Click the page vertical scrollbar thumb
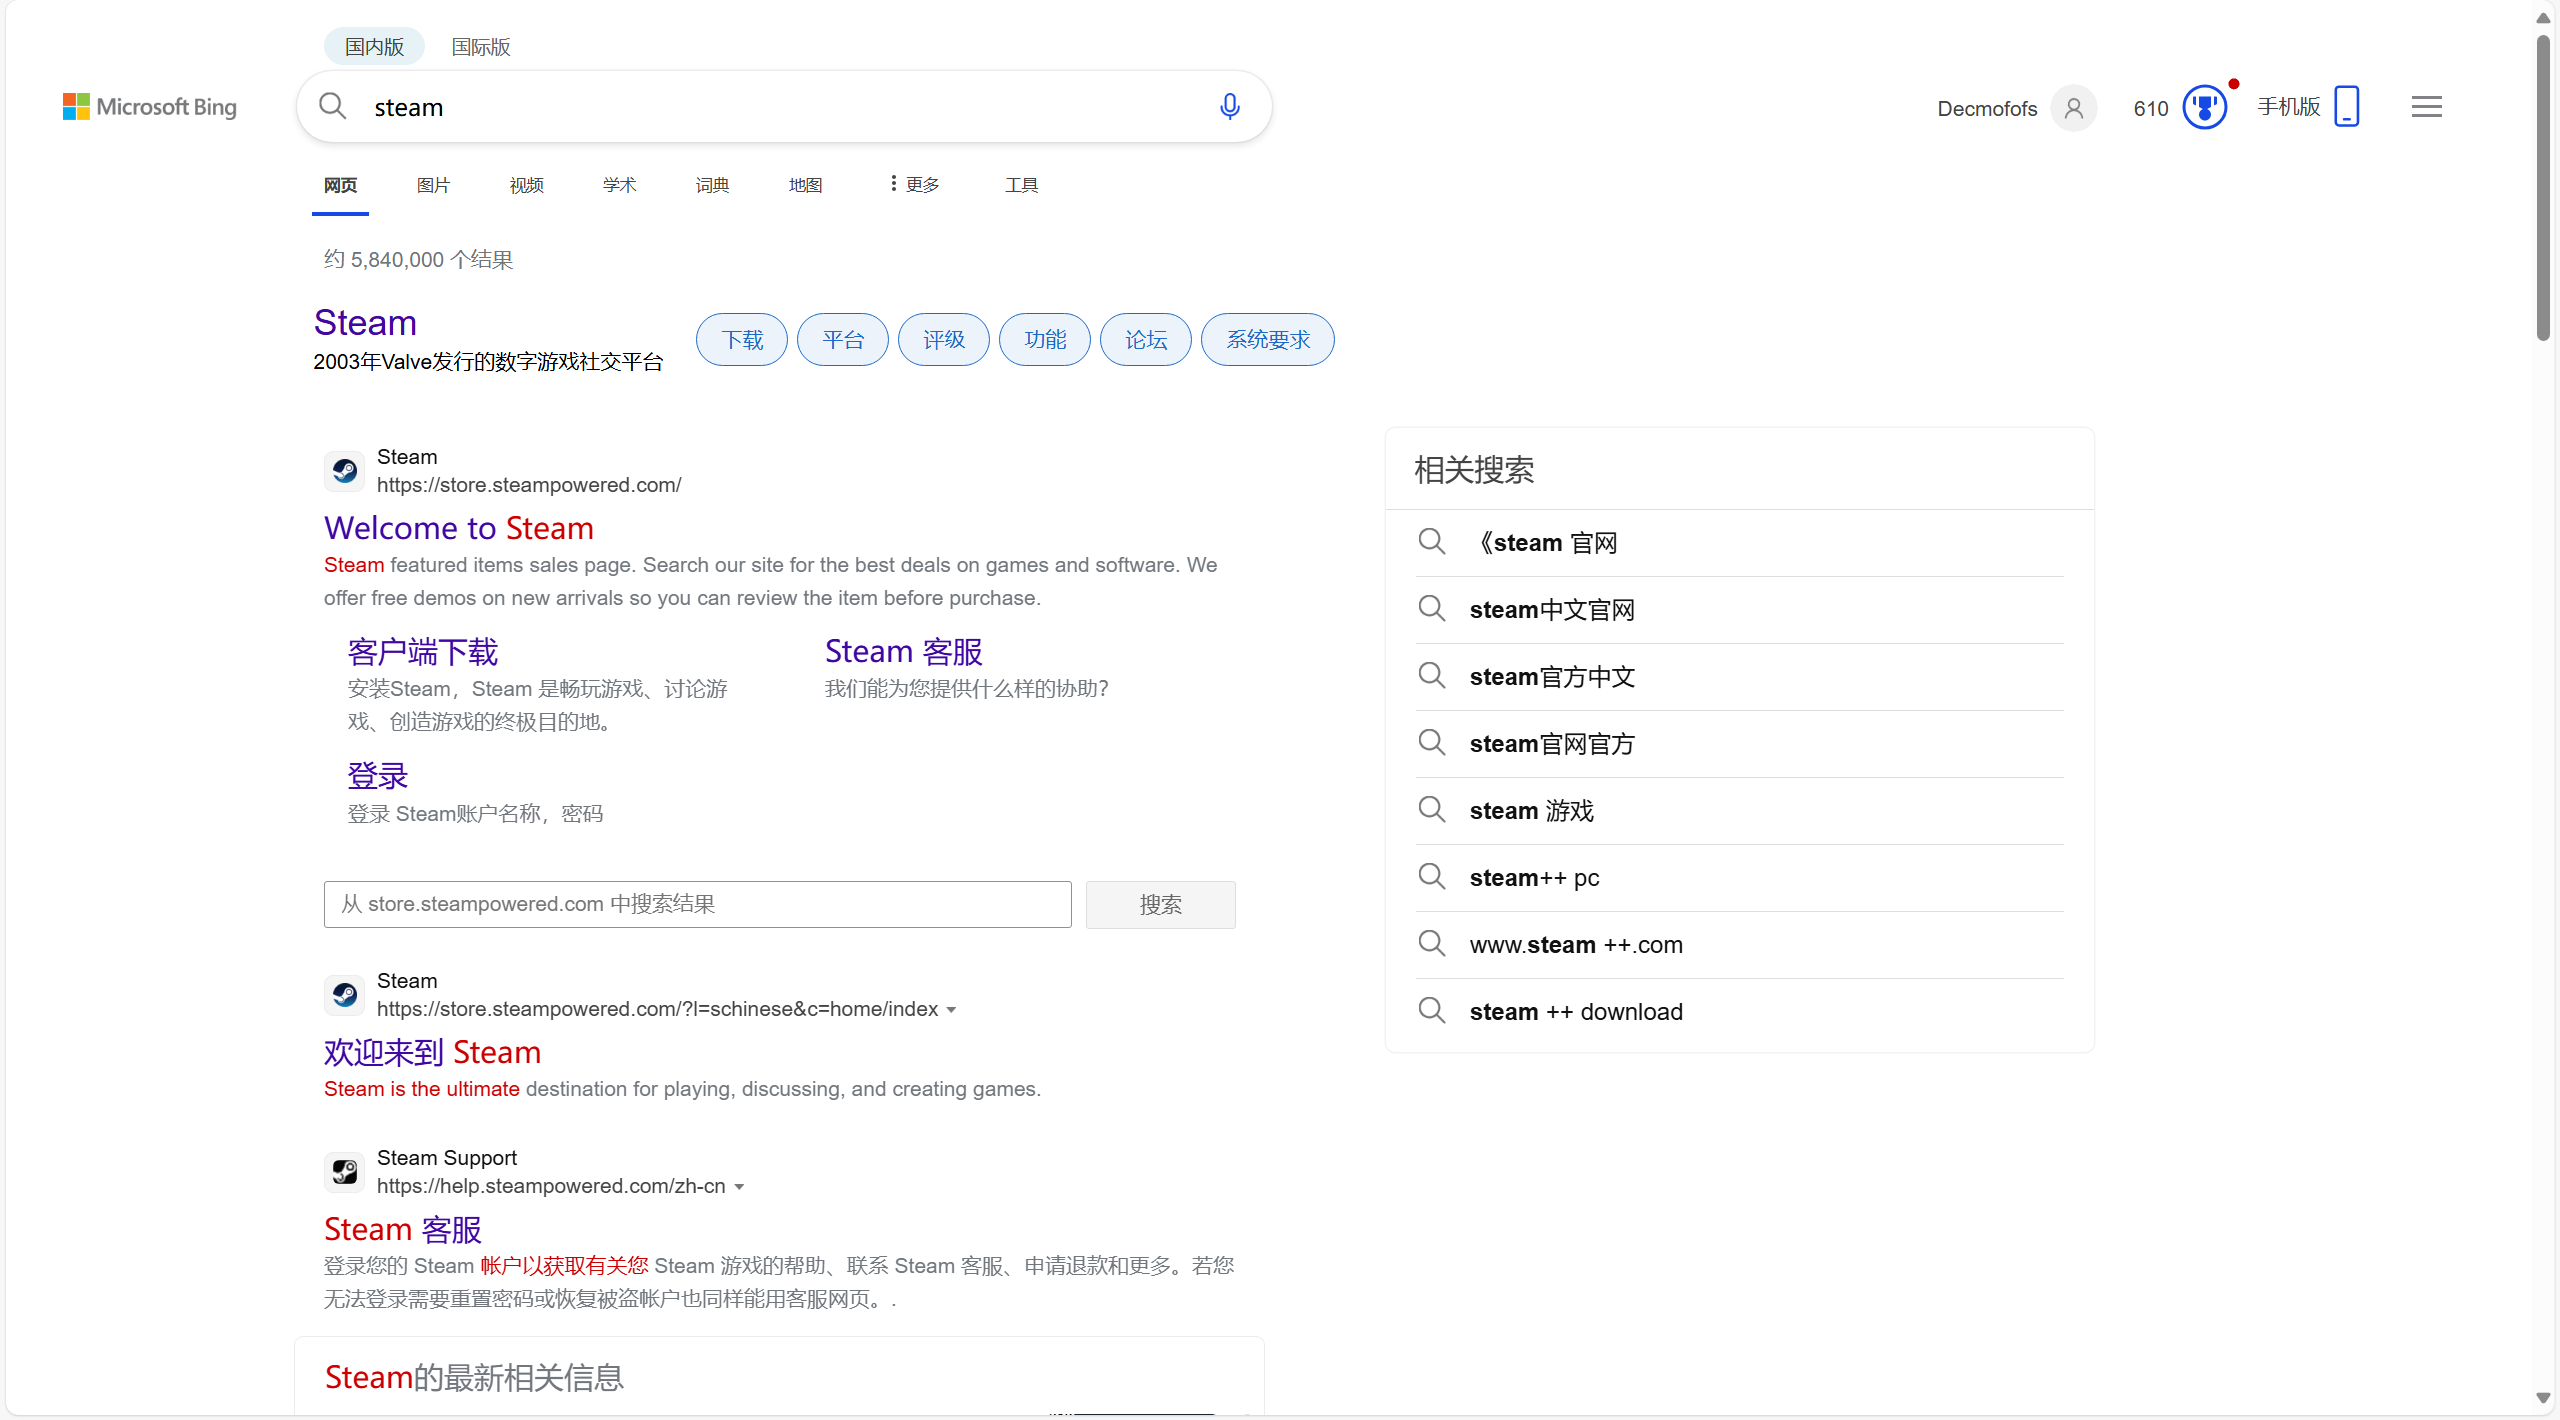The image size is (2560, 1420). click(2543, 190)
